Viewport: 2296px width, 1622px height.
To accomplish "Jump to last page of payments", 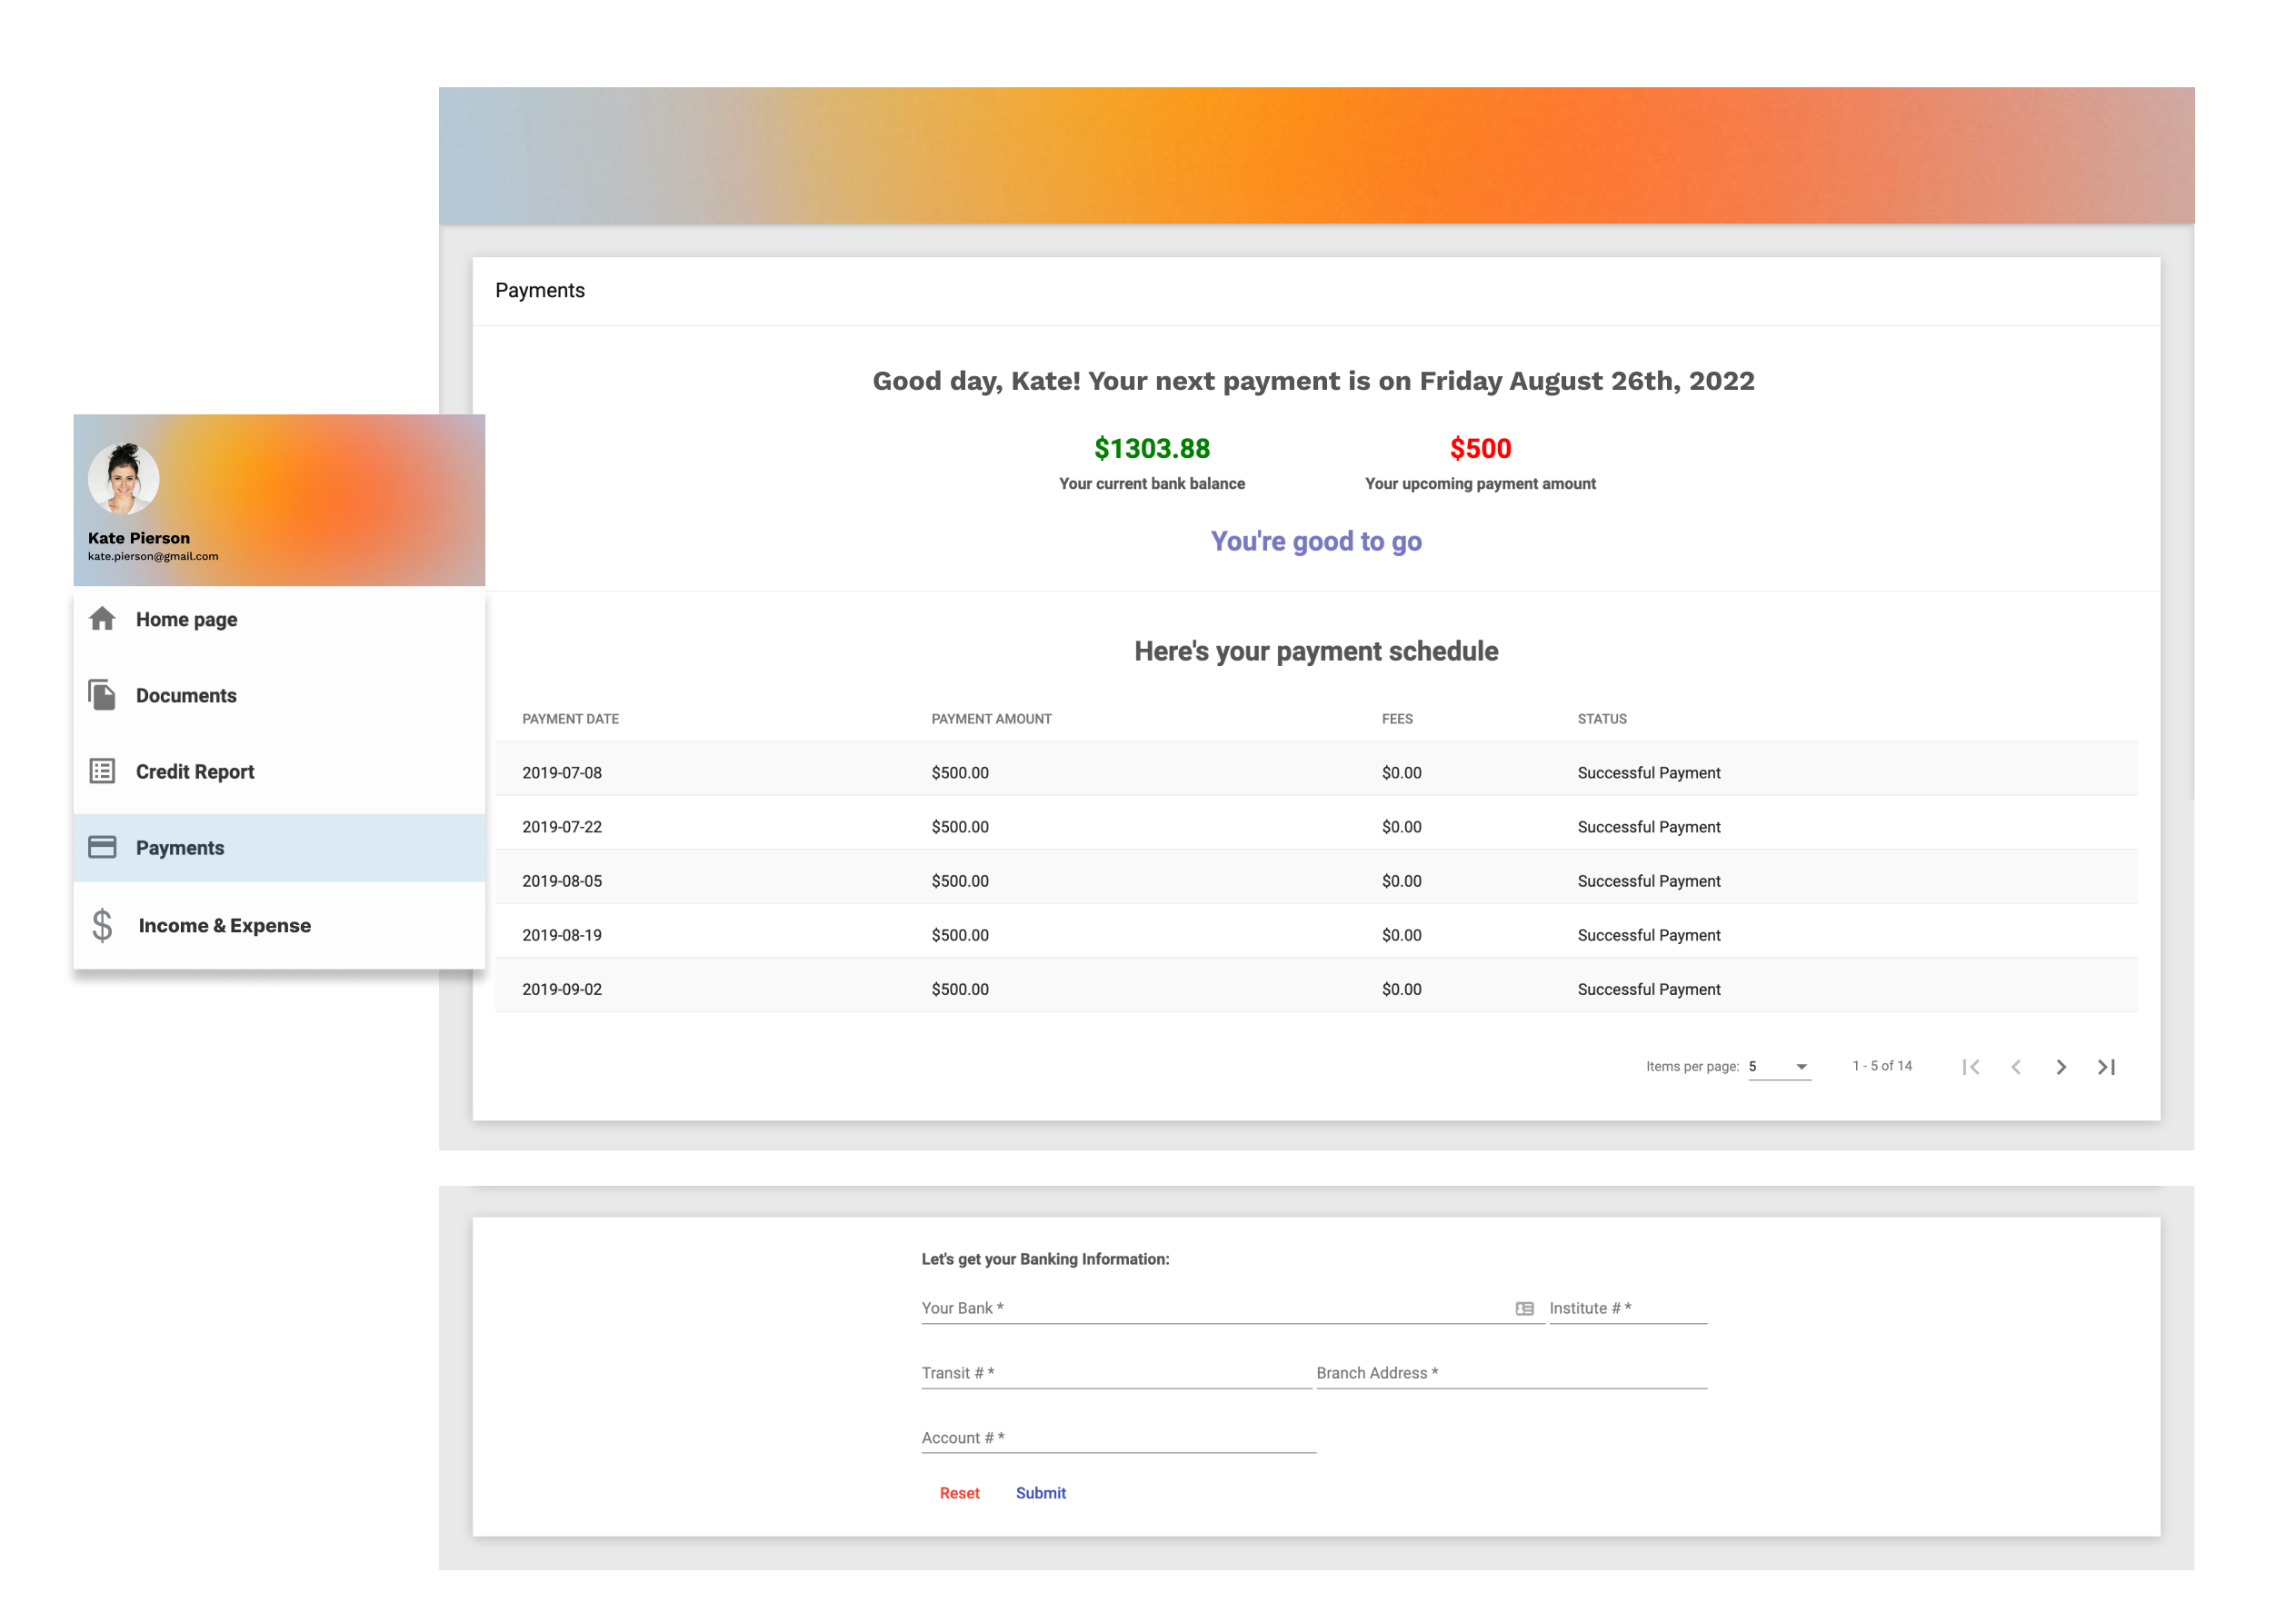I will coord(2106,1067).
